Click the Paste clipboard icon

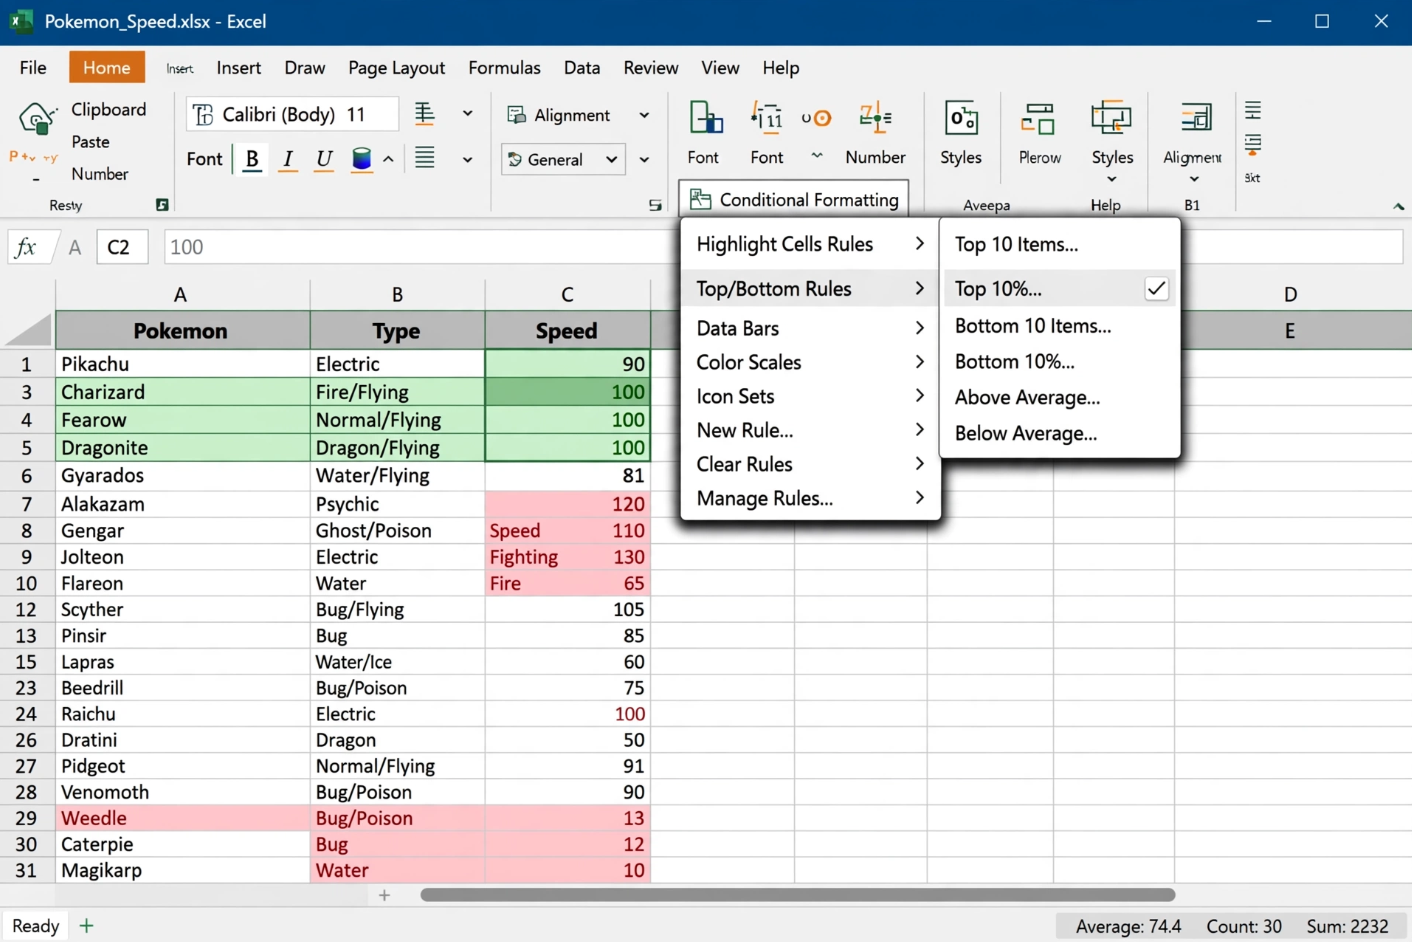[36, 120]
